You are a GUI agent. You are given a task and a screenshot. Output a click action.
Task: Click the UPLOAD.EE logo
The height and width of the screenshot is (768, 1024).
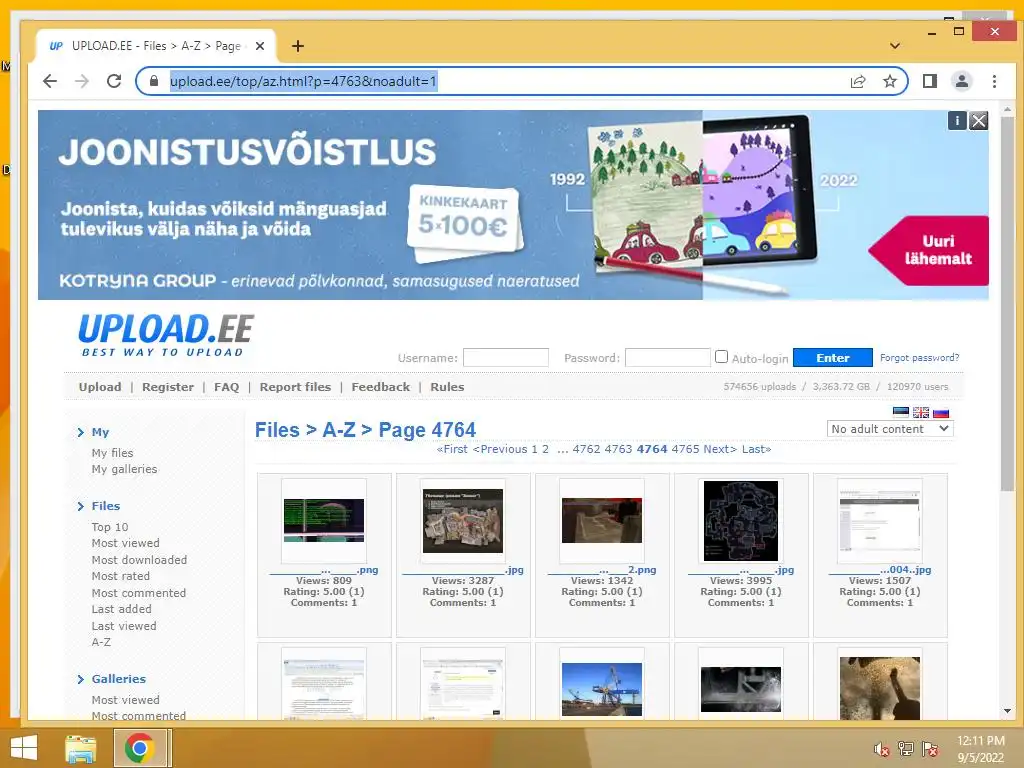click(166, 335)
